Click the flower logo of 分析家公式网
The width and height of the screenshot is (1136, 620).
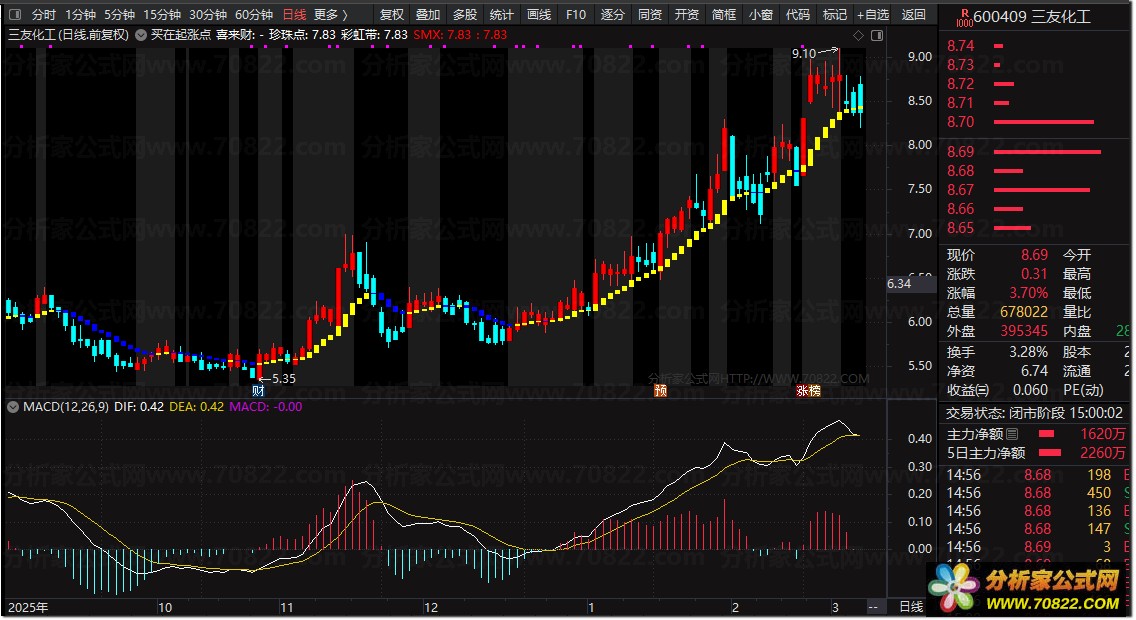pos(951,588)
